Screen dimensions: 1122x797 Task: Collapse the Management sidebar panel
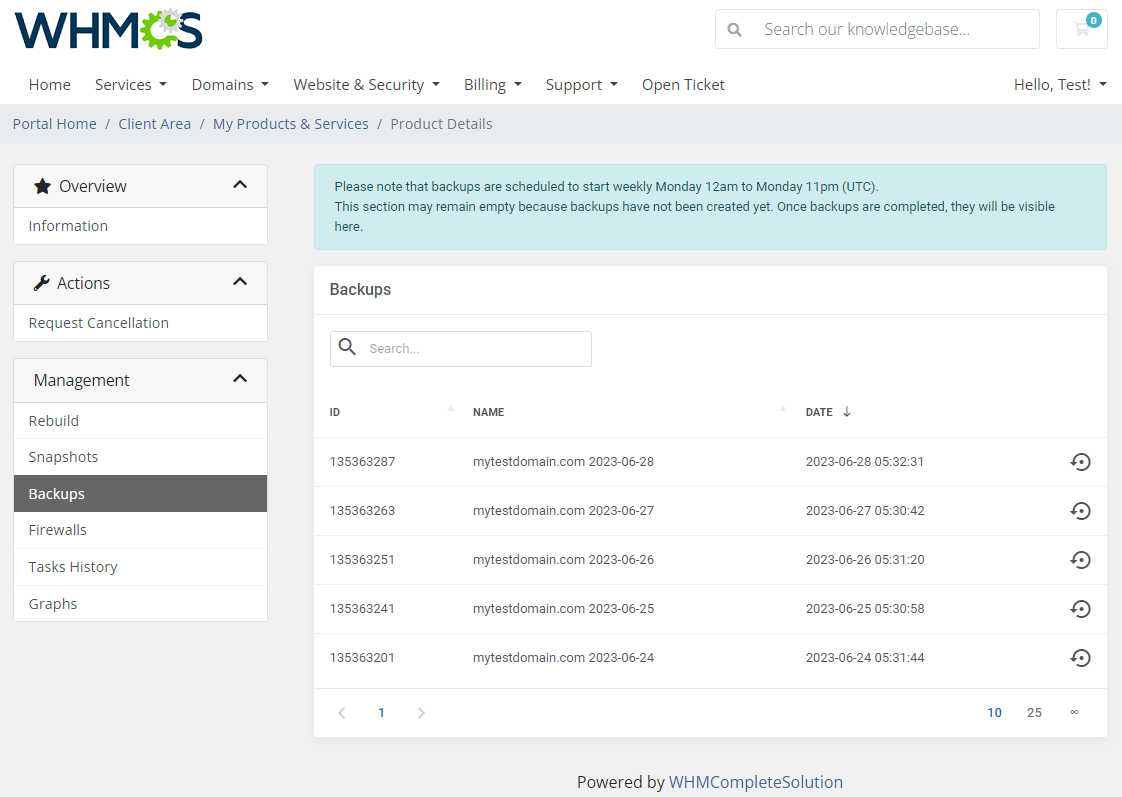pyautogui.click(x=239, y=379)
